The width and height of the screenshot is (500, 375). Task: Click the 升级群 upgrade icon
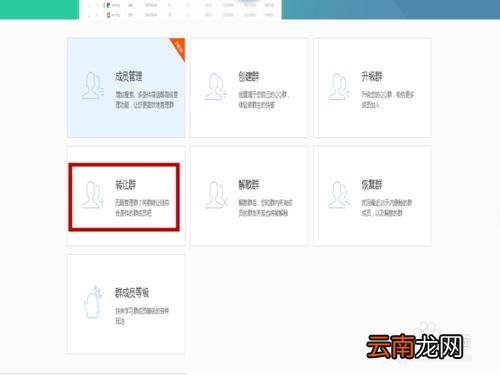(x=339, y=86)
